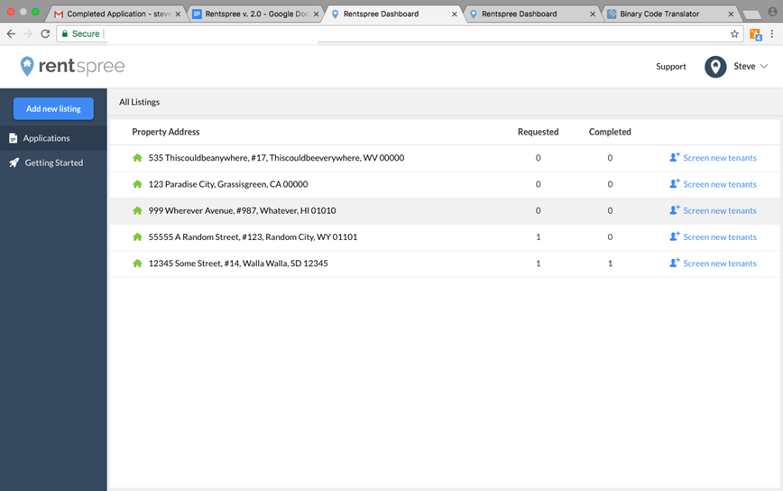The image size is (783, 491).
Task: Screen new tenants for 12345 Some Street
Action: [713, 263]
